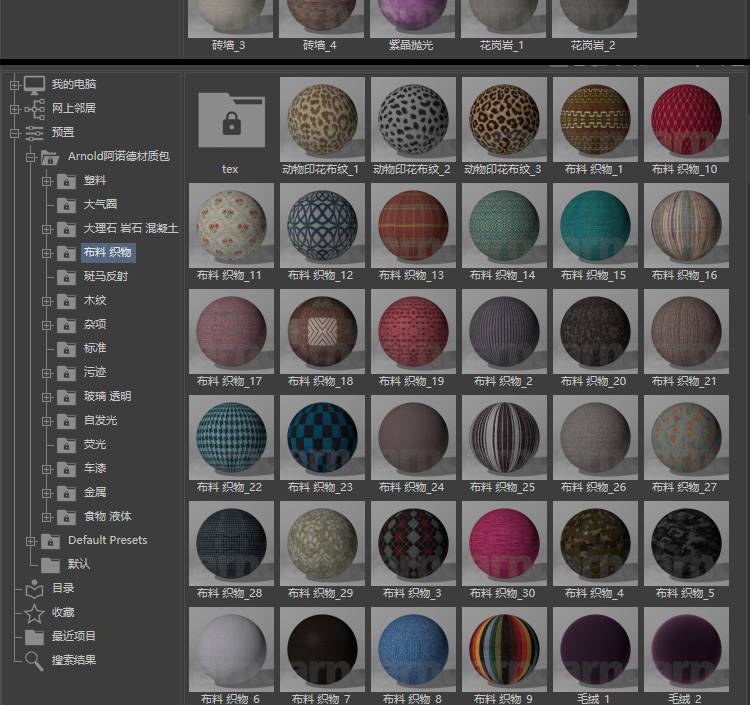The image size is (750, 705).
Task: Select the 布料 织物_18 material
Action: coord(322,331)
